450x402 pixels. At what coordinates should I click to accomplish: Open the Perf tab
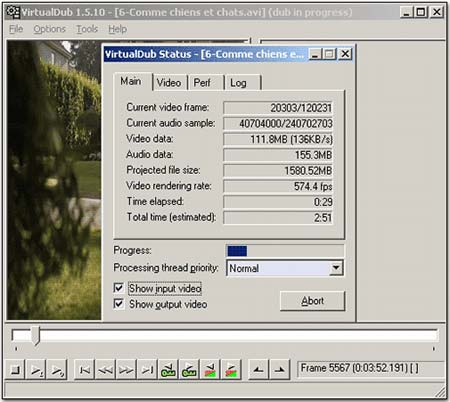click(x=202, y=82)
